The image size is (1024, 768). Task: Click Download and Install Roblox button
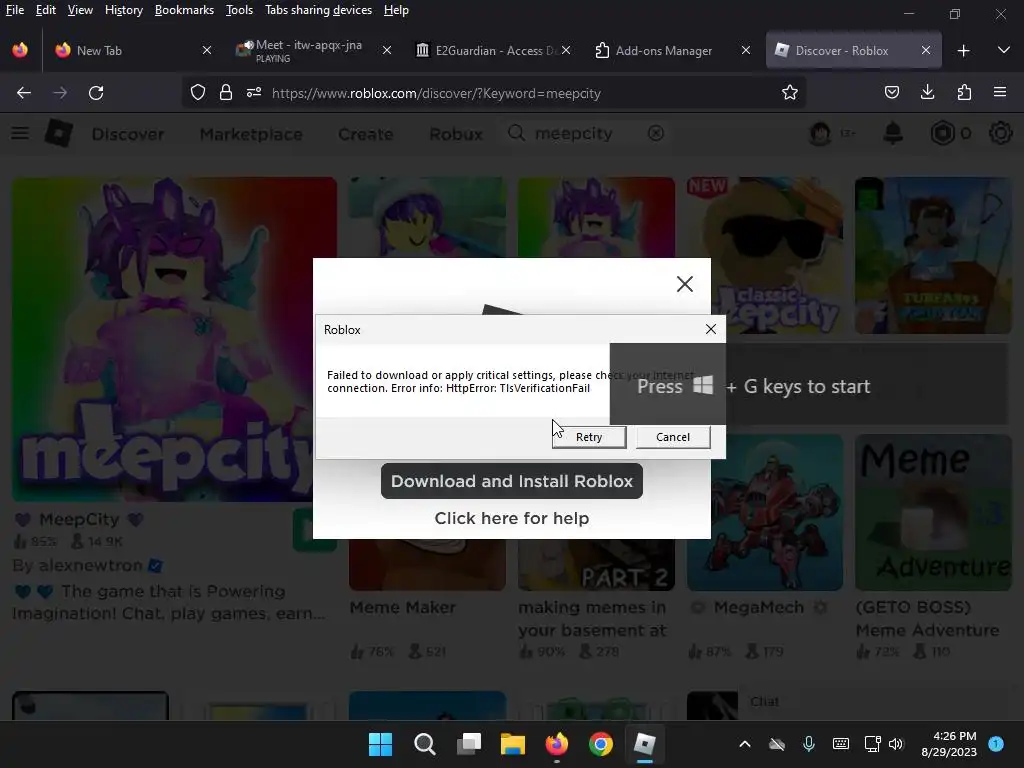512,481
